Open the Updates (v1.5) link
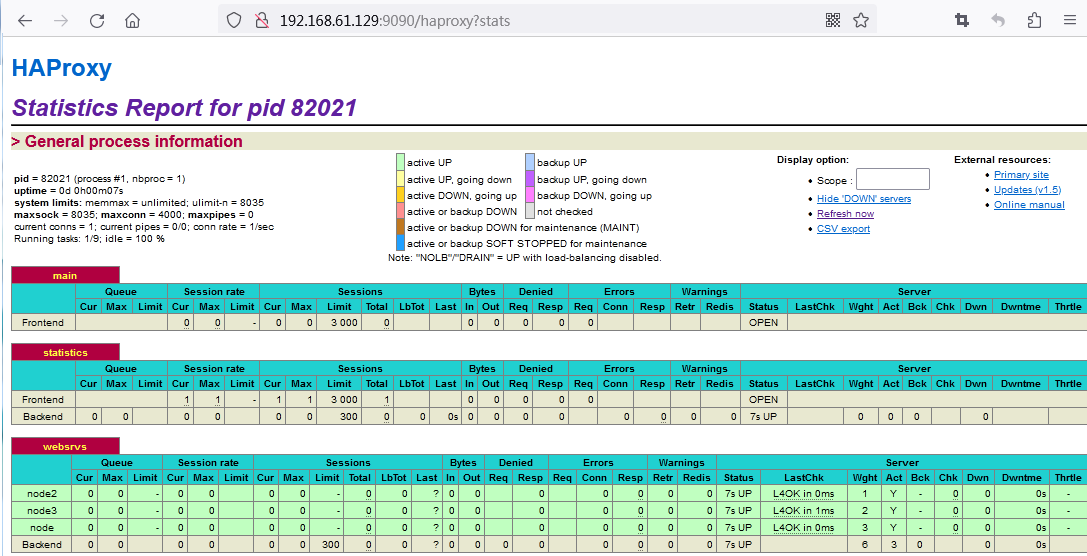Screen dimensions: 1087x556 tap(1027, 190)
